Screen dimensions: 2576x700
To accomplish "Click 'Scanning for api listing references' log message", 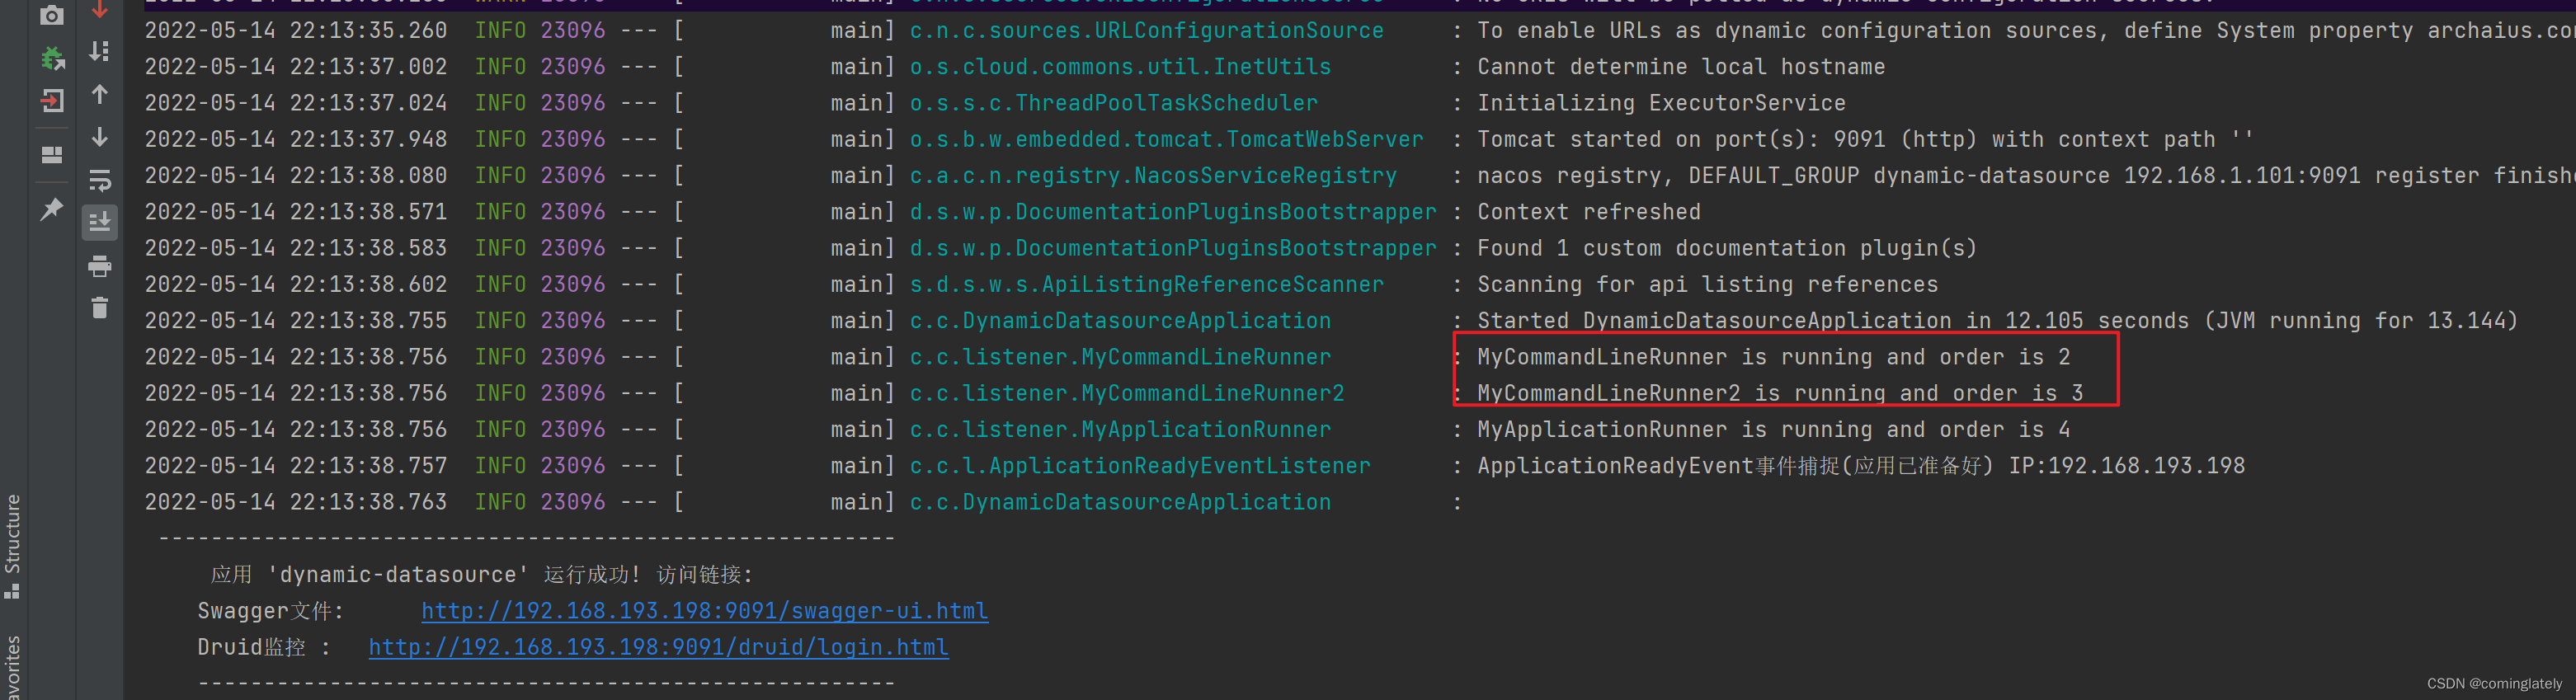I will (x=1708, y=285).
